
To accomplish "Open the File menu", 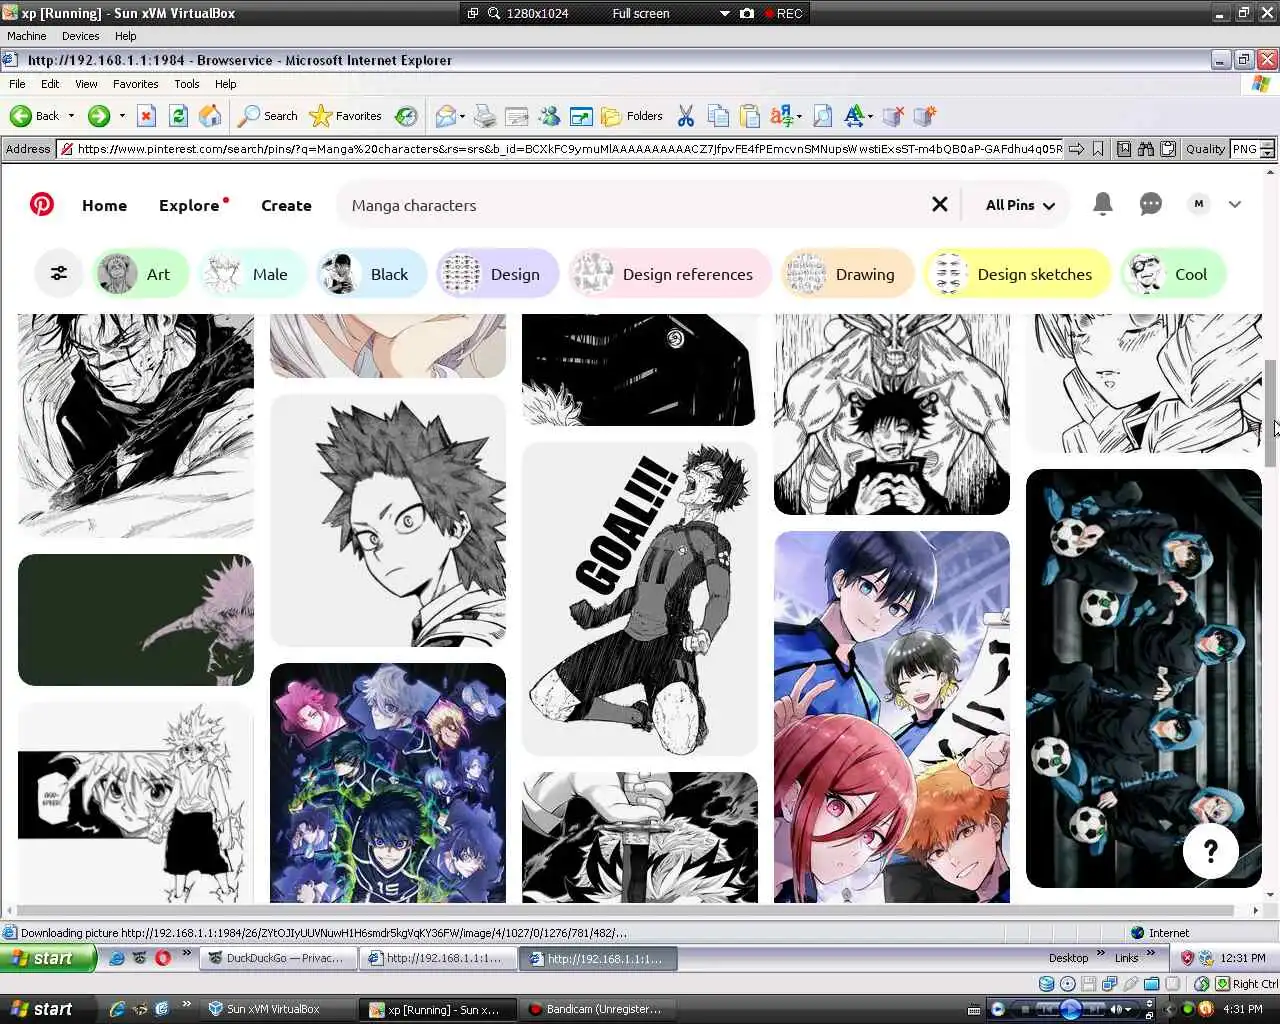I will (17, 84).
